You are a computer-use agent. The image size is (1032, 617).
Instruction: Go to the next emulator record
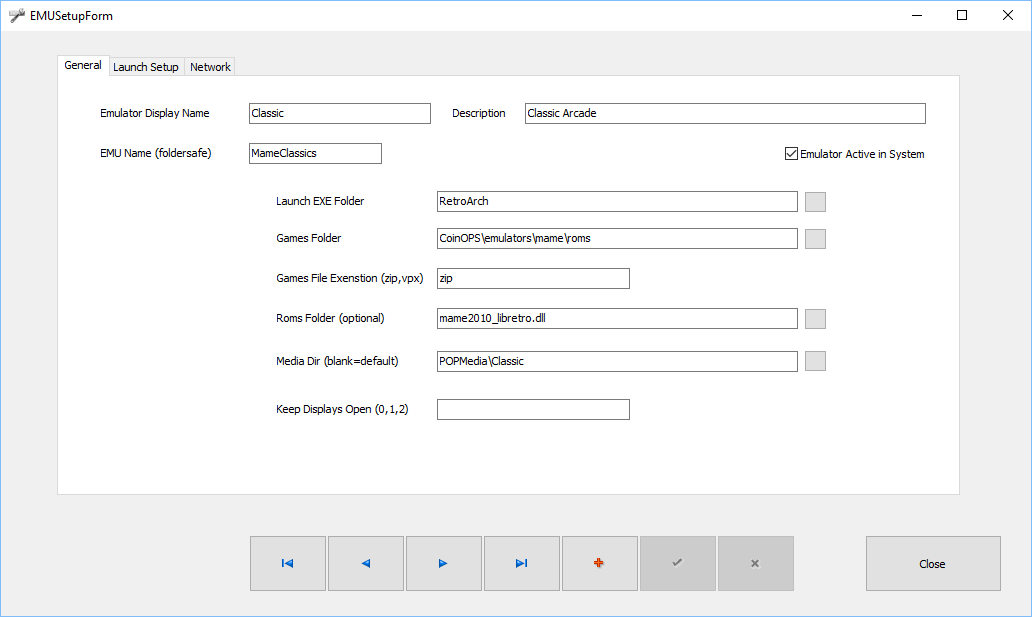pos(443,564)
